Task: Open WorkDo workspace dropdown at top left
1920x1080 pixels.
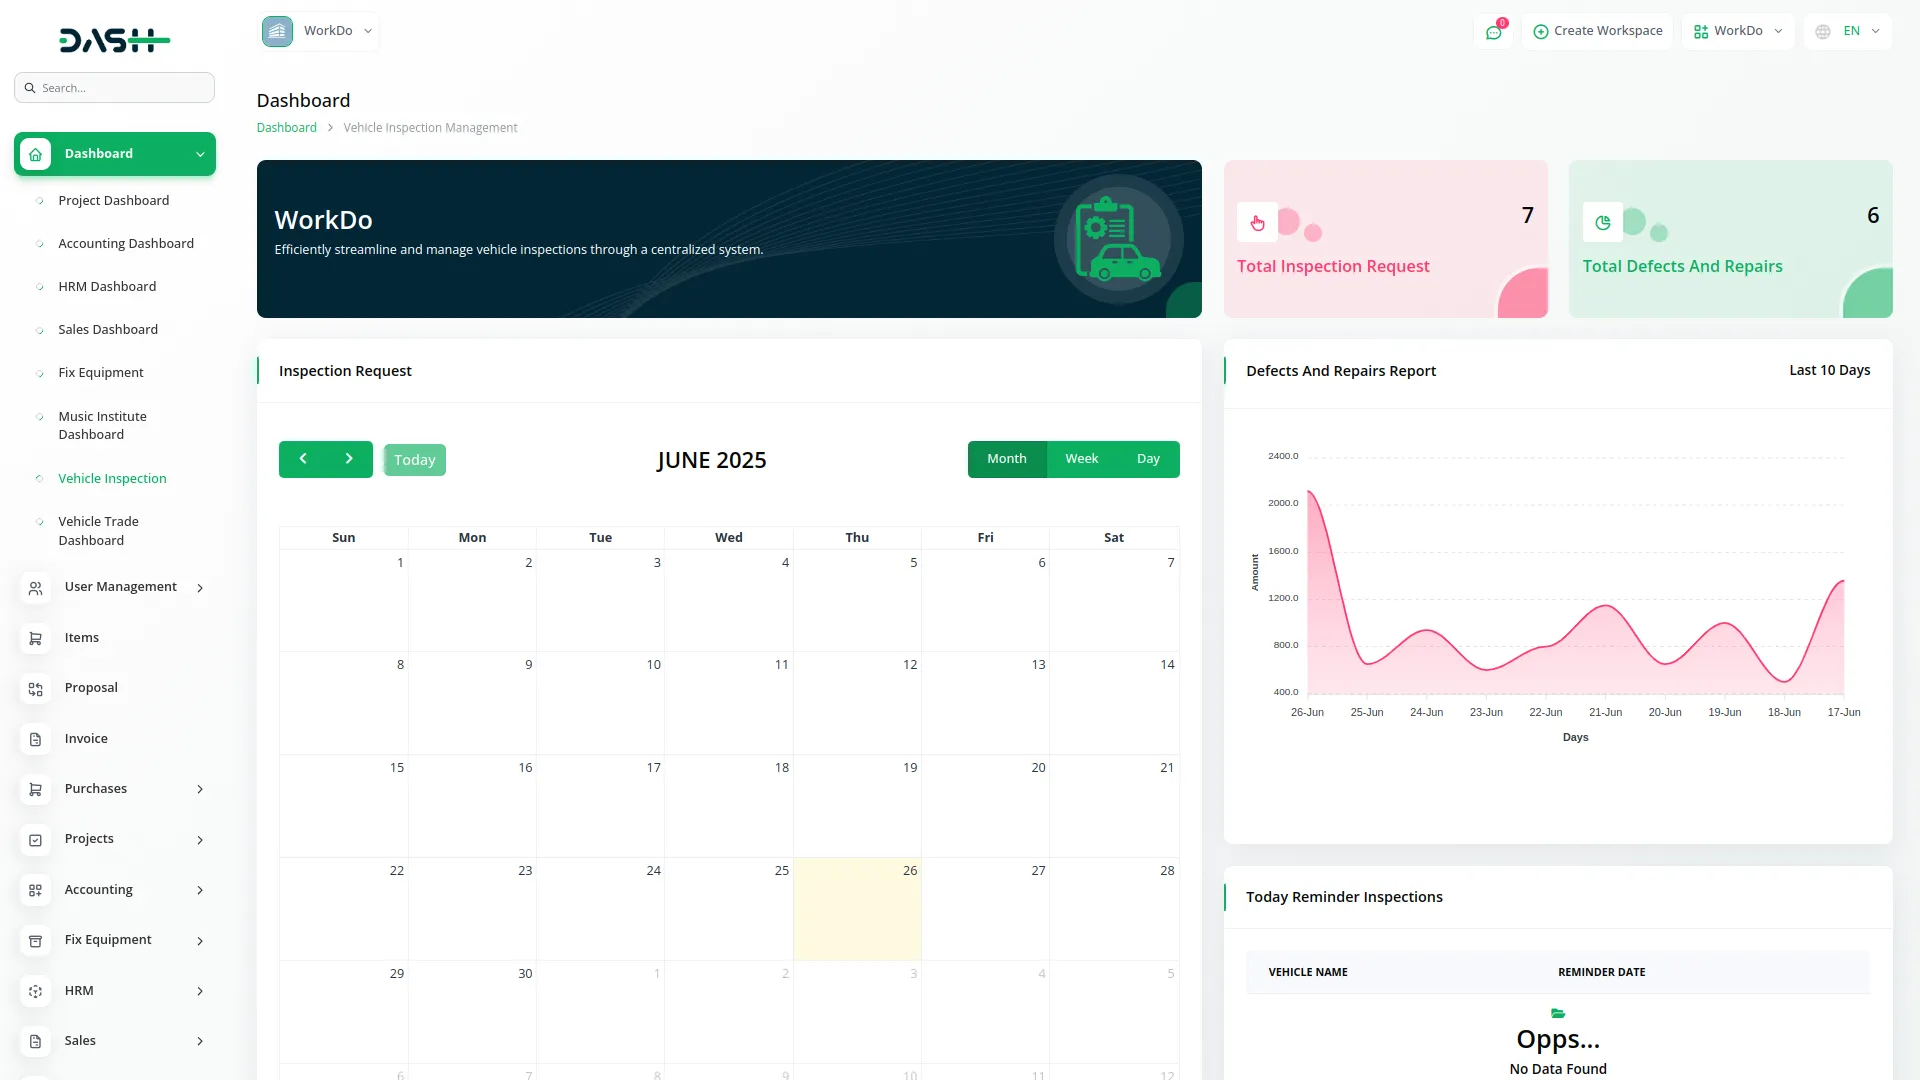Action: (318, 31)
